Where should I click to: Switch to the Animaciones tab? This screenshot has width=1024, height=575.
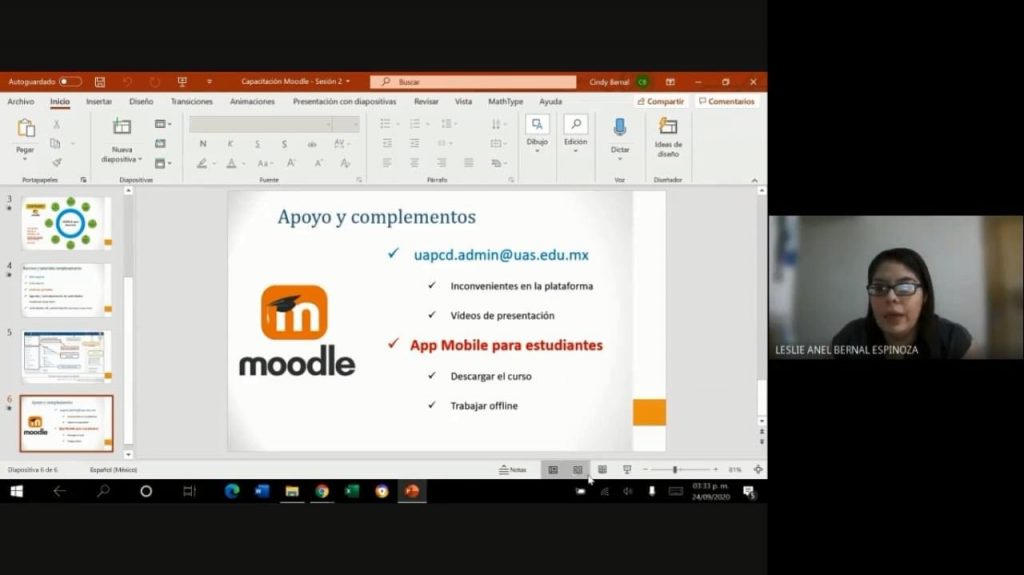252,101
